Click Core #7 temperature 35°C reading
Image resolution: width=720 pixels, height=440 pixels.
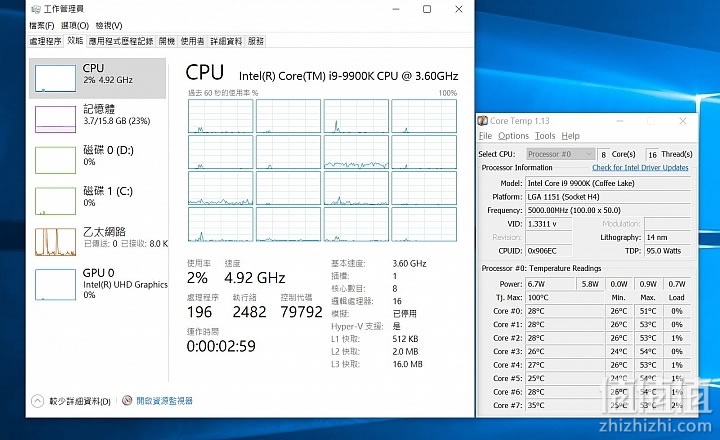pos(565,406)
